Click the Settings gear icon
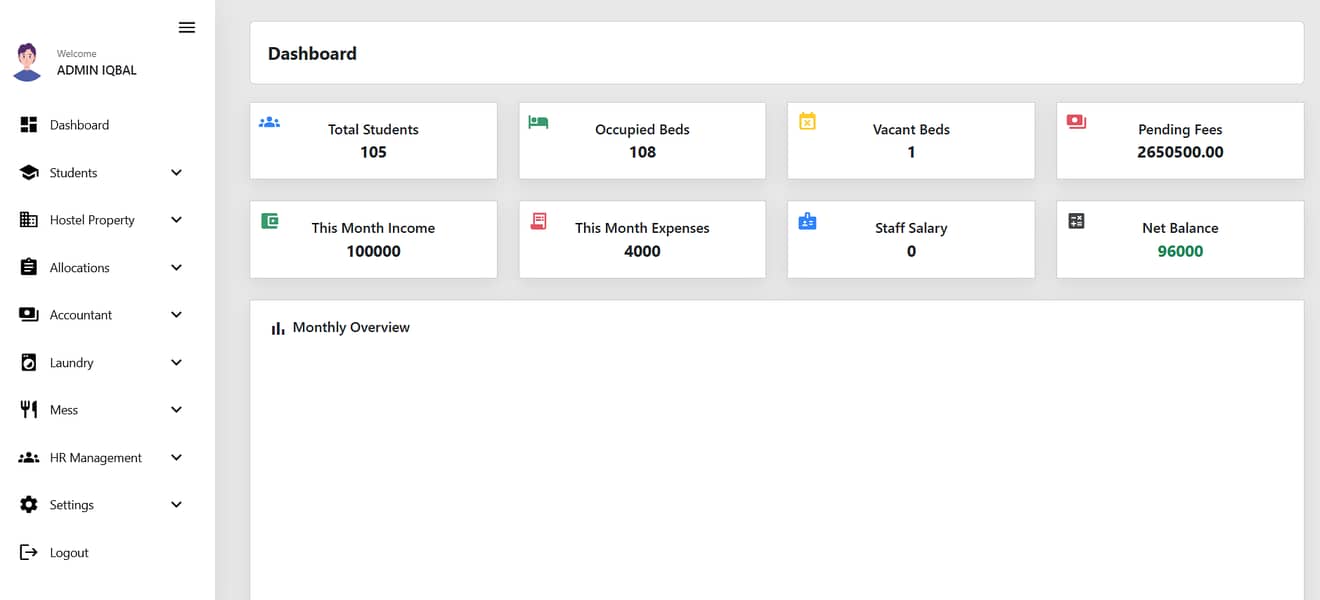1320x600 pixels. coord(29,505)
